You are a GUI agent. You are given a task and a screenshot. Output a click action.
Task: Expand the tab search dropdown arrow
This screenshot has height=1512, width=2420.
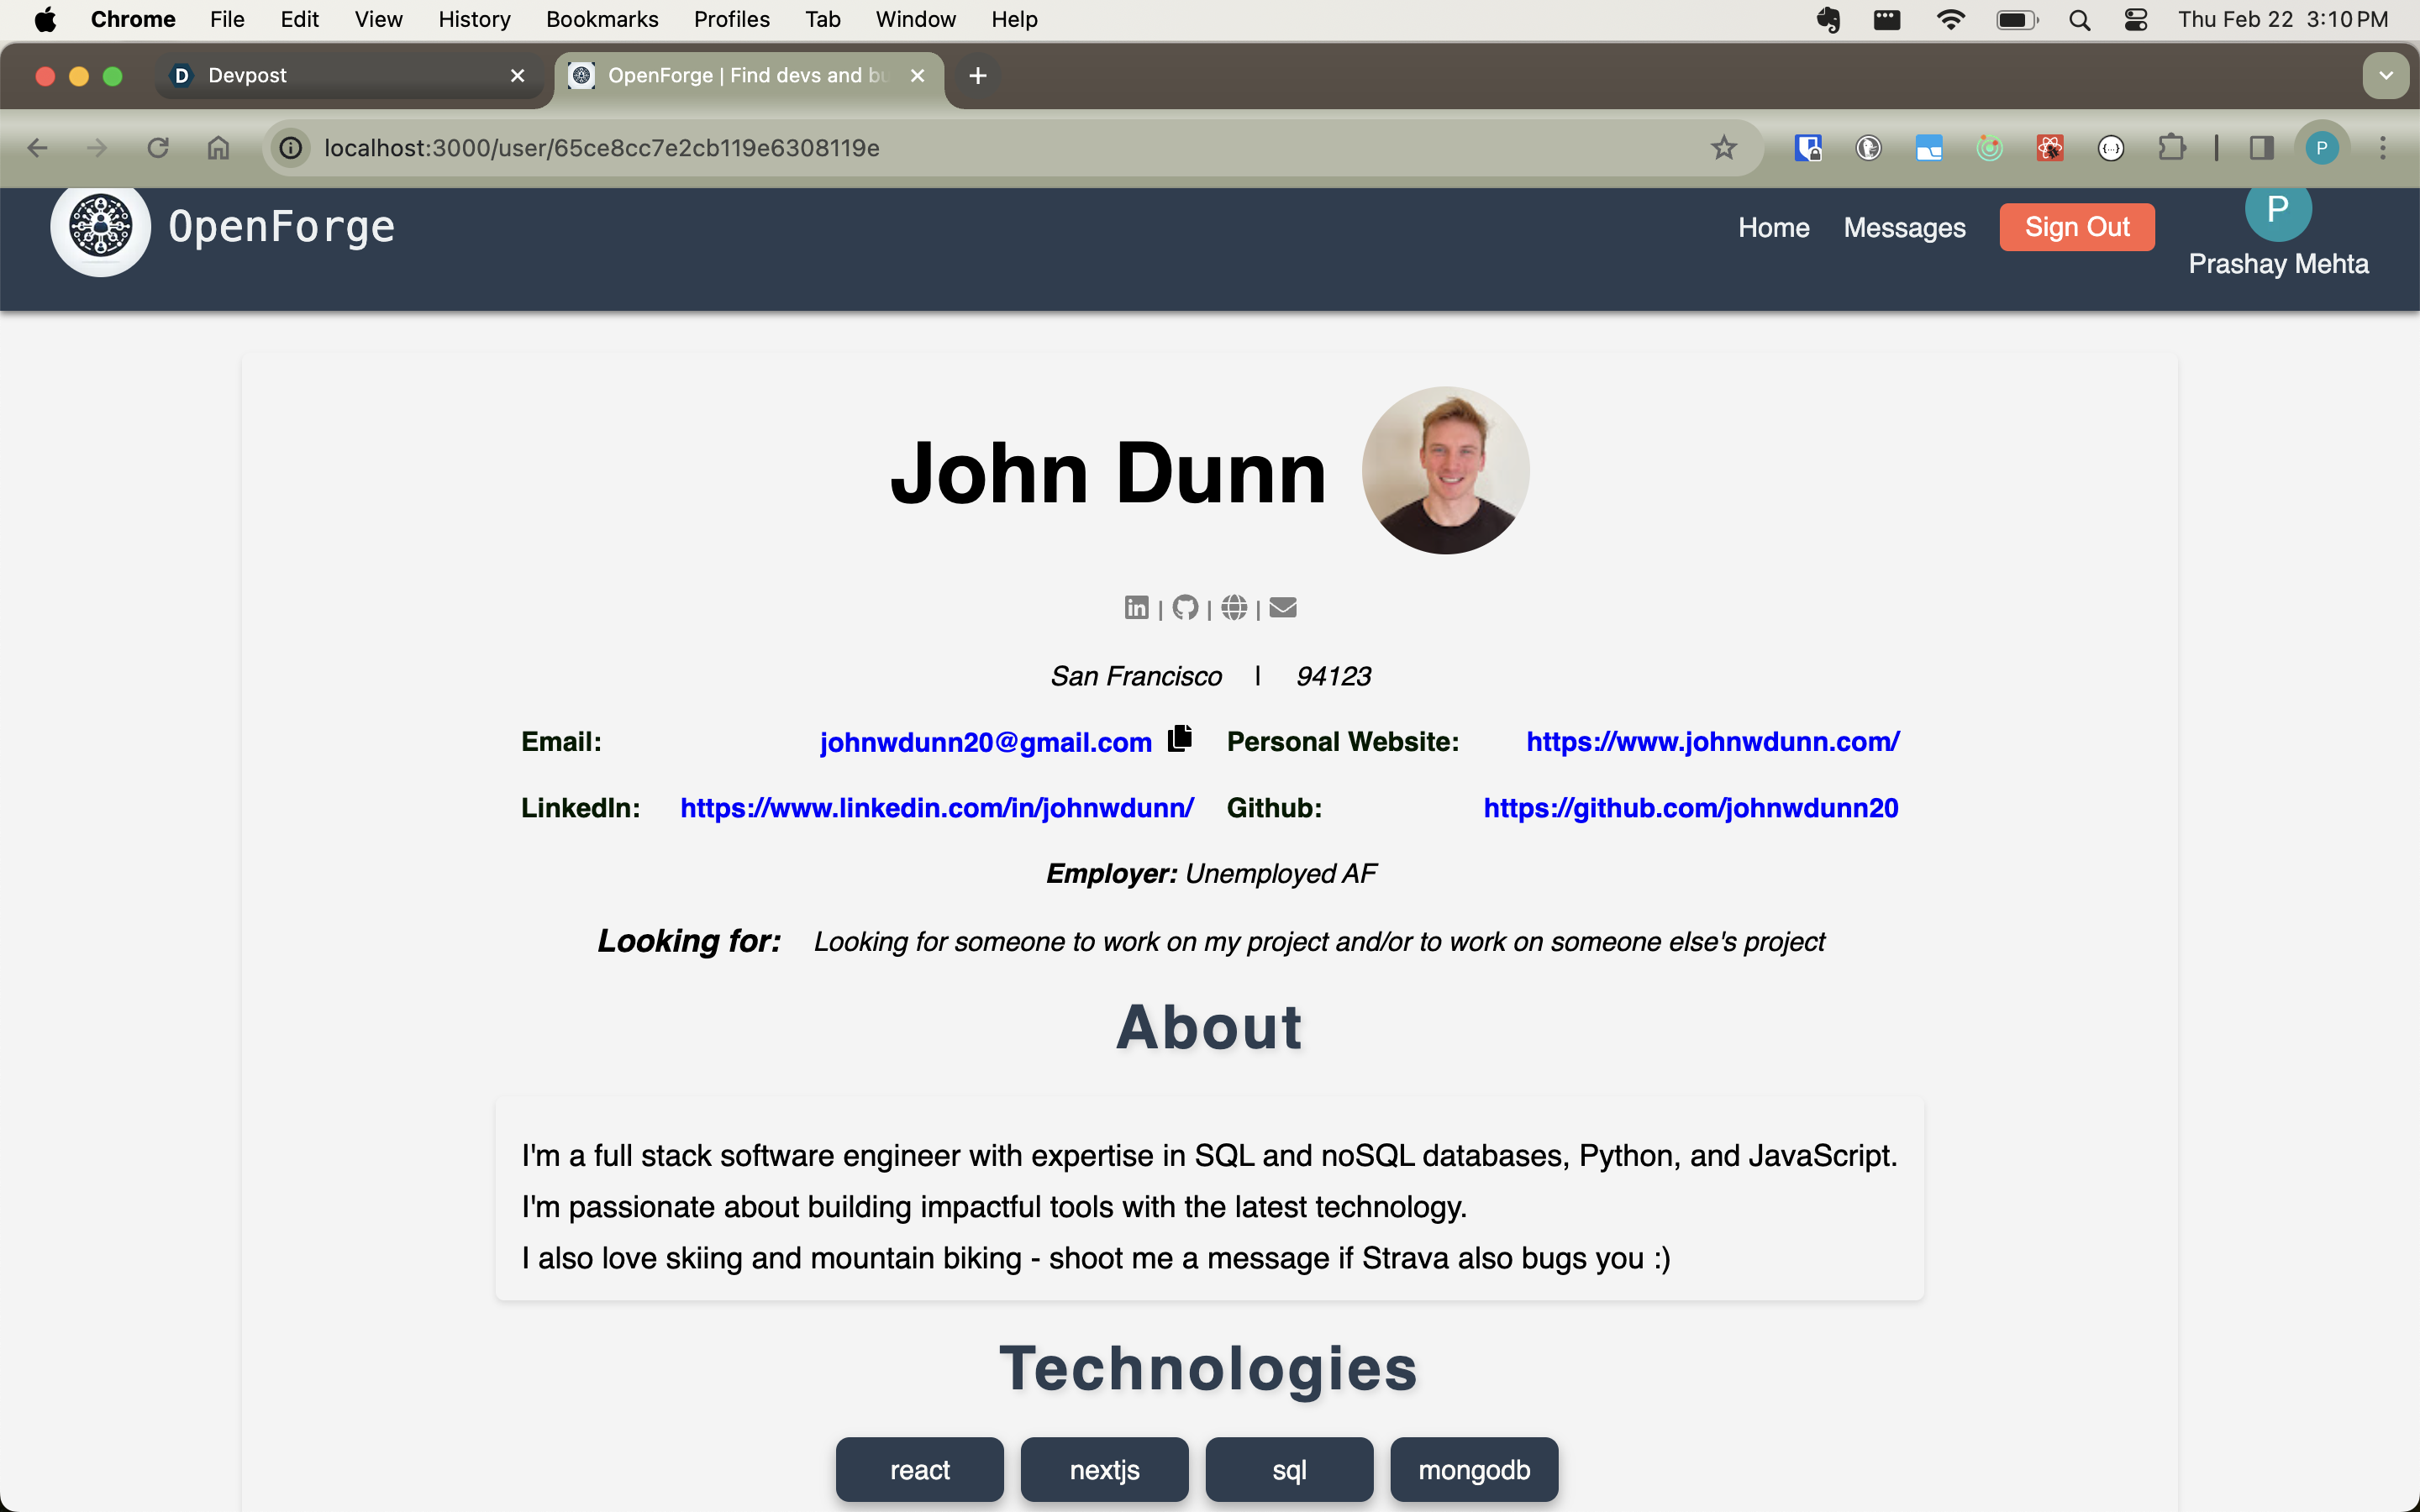point(2386,76)
